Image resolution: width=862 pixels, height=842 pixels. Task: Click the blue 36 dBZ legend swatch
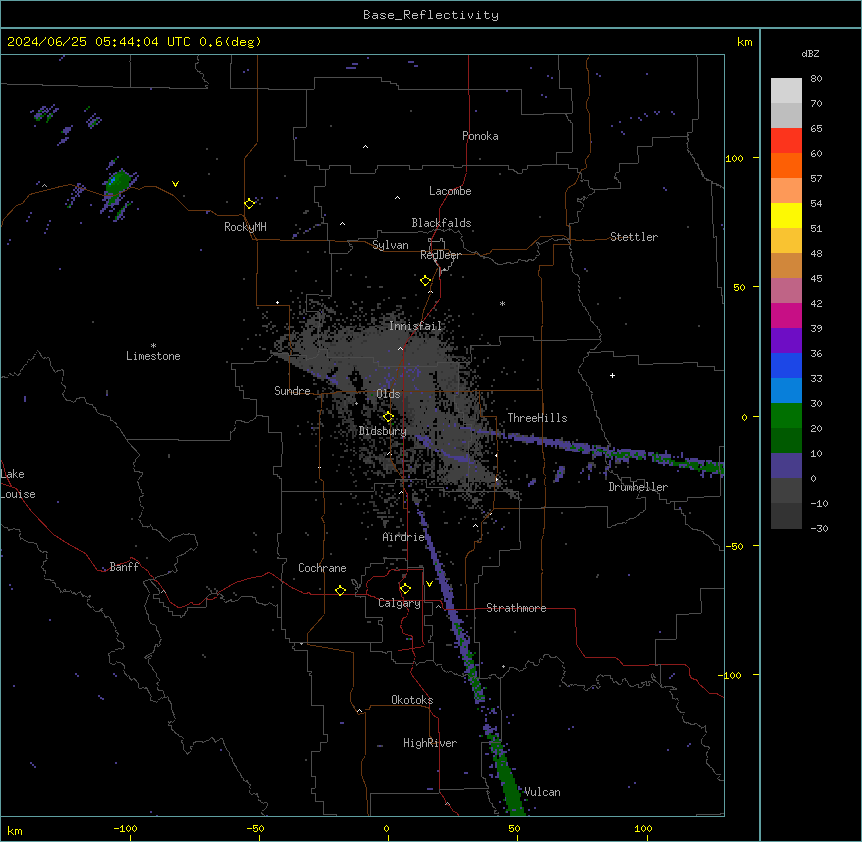point(786,365)
